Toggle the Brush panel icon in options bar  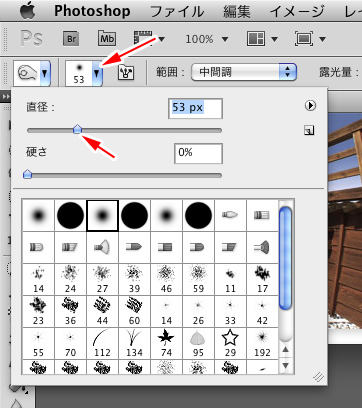tap(126, 72)
